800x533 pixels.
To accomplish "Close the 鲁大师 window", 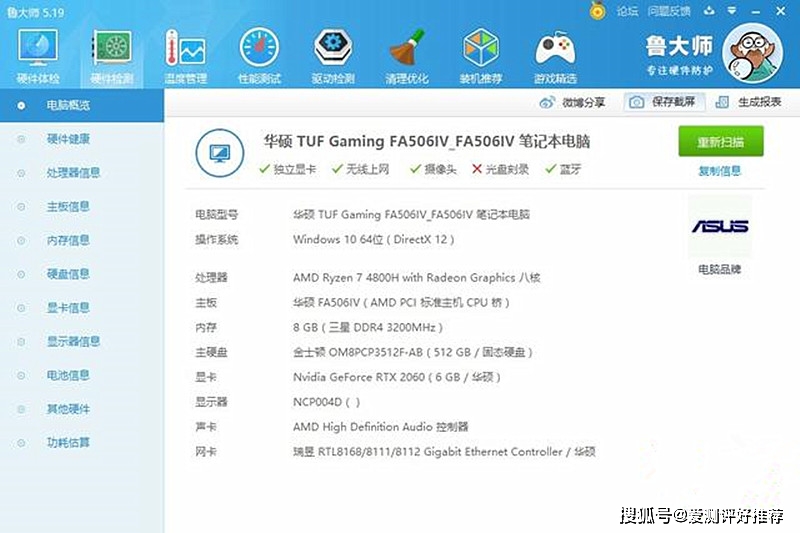I will [781, 11].
